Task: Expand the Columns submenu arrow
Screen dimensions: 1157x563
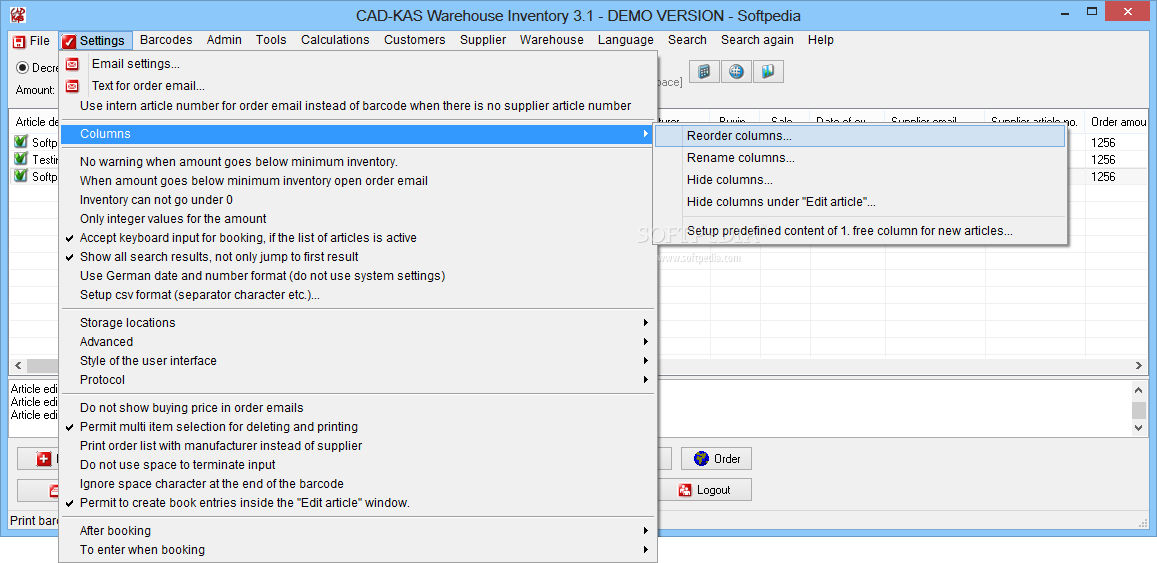Action: (x=646, y=134)
